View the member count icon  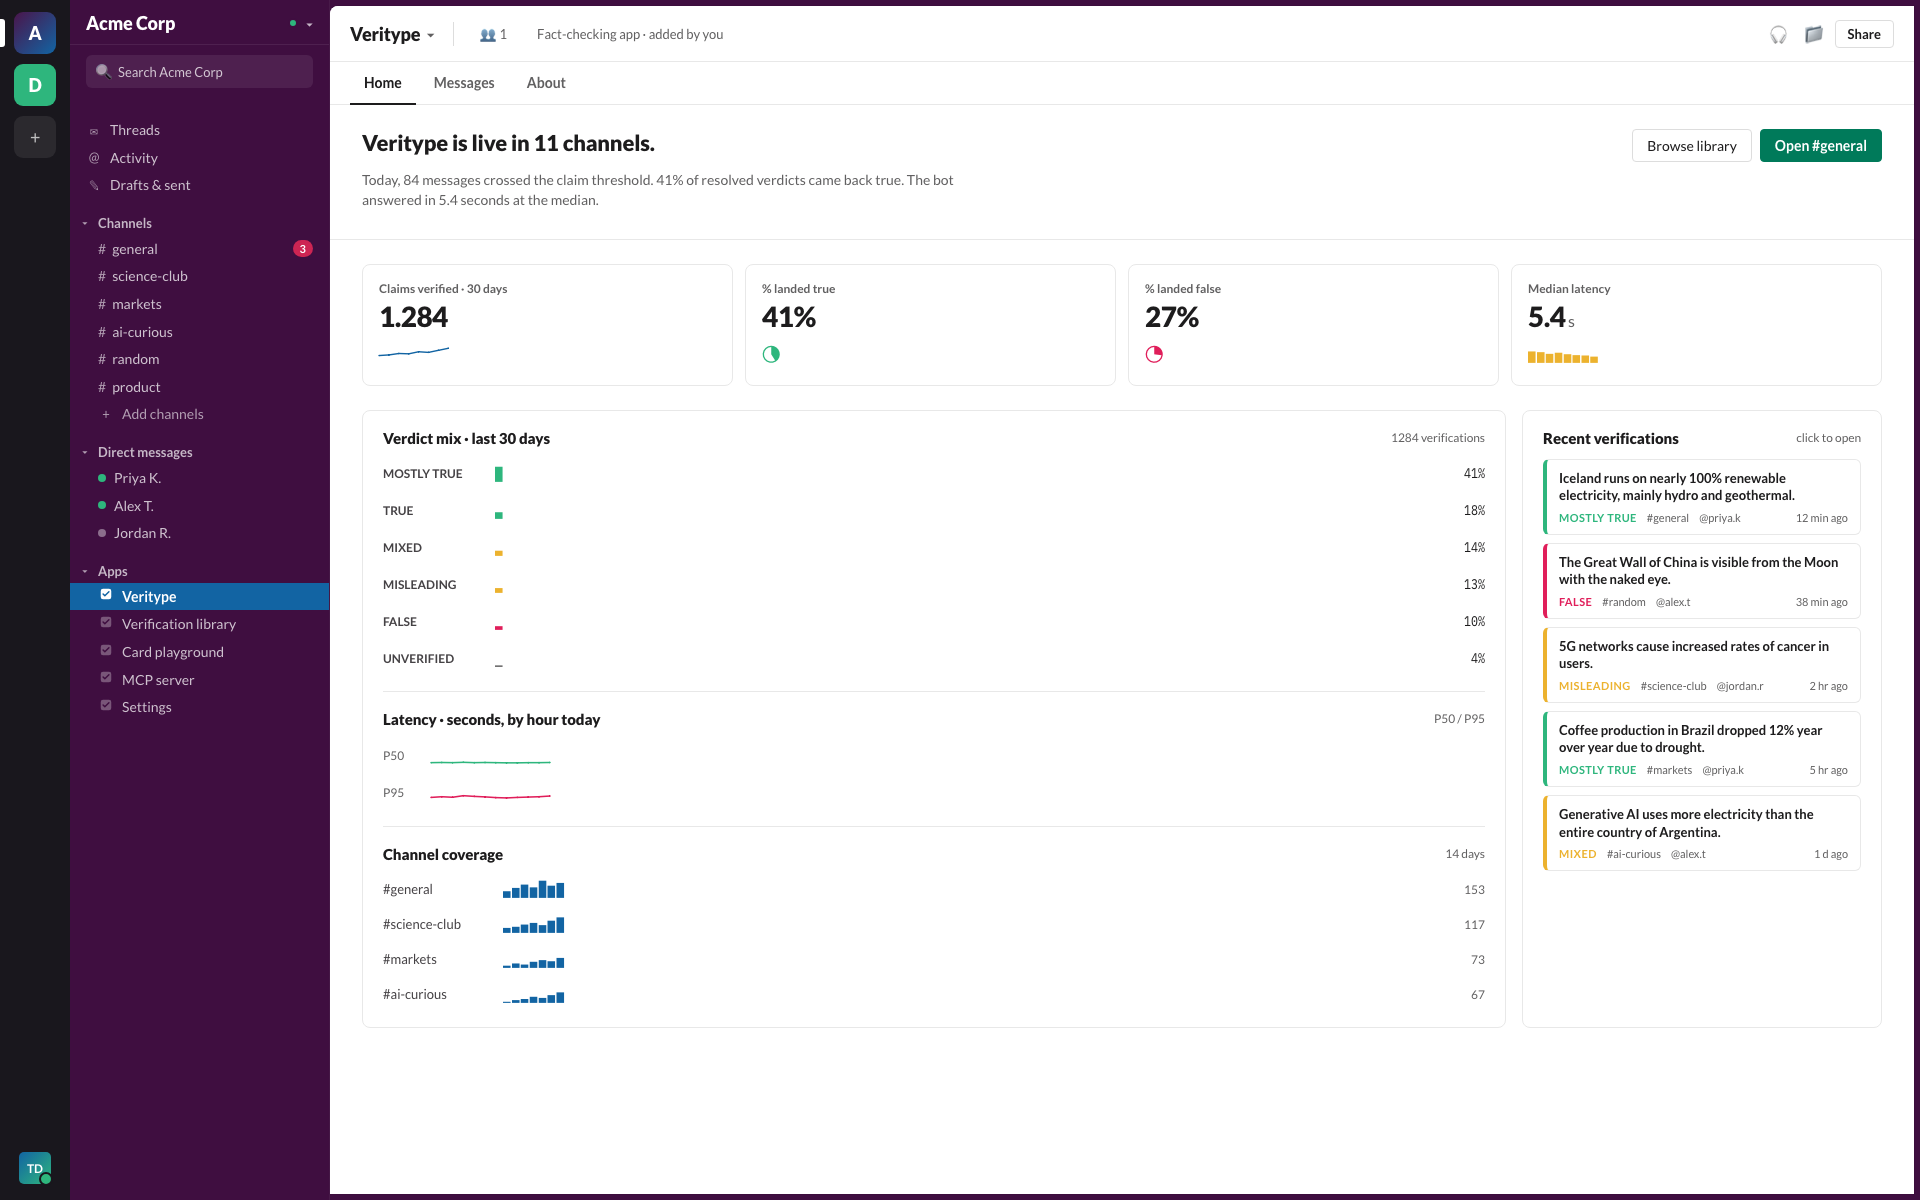click(493, 34)
